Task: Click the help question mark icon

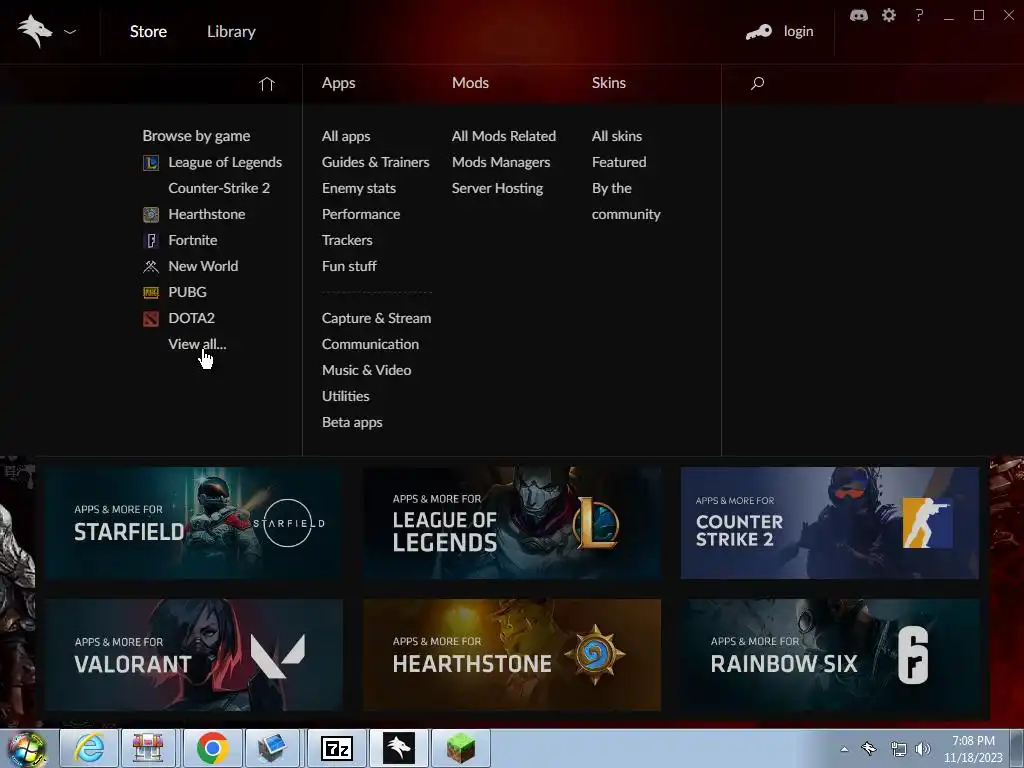Action: tap(919, 15)
